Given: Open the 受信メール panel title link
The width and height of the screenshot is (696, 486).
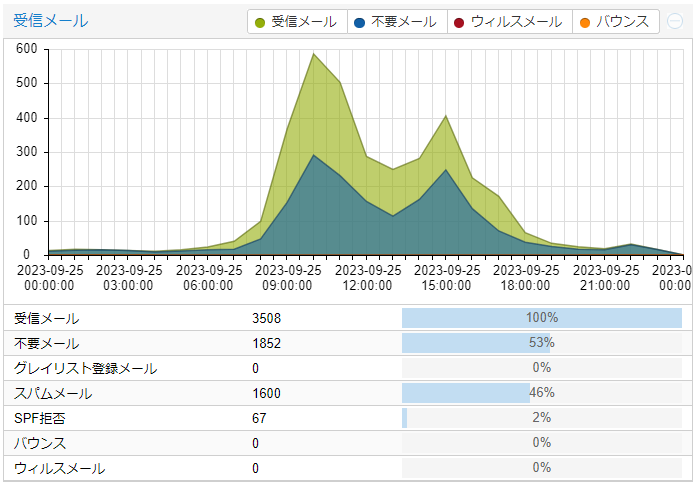Looking at the screenshot, I should 51,21.
